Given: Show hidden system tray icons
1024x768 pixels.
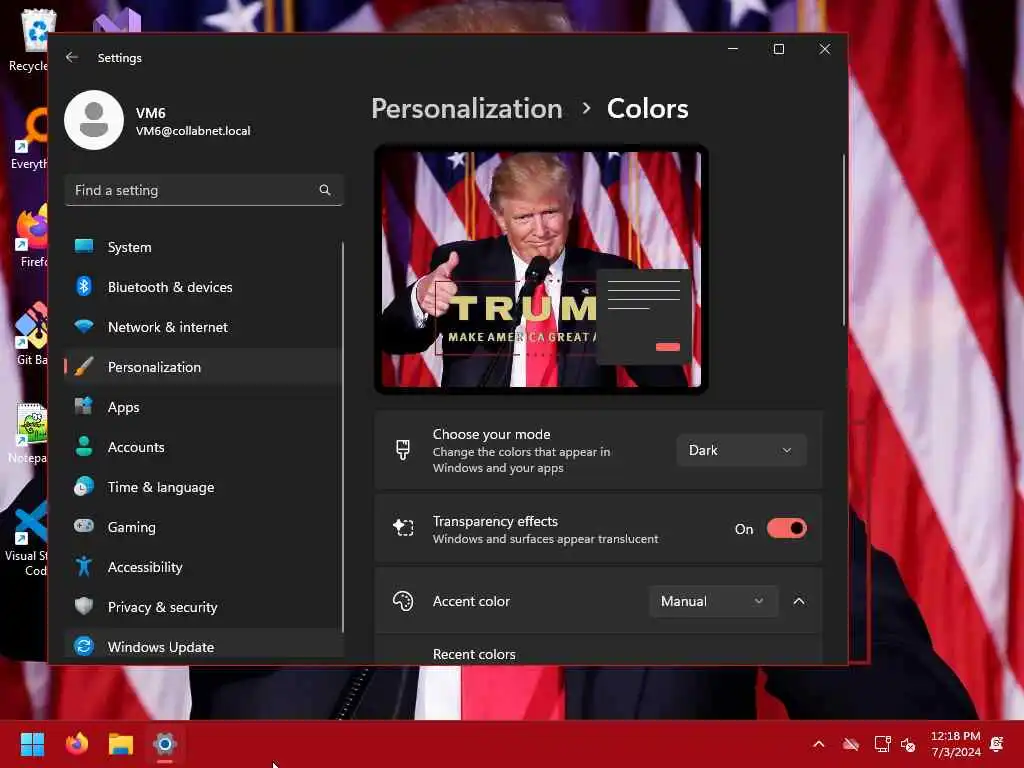Looking at the screenshot, I should pyautogui.click(x=818, y=744).
